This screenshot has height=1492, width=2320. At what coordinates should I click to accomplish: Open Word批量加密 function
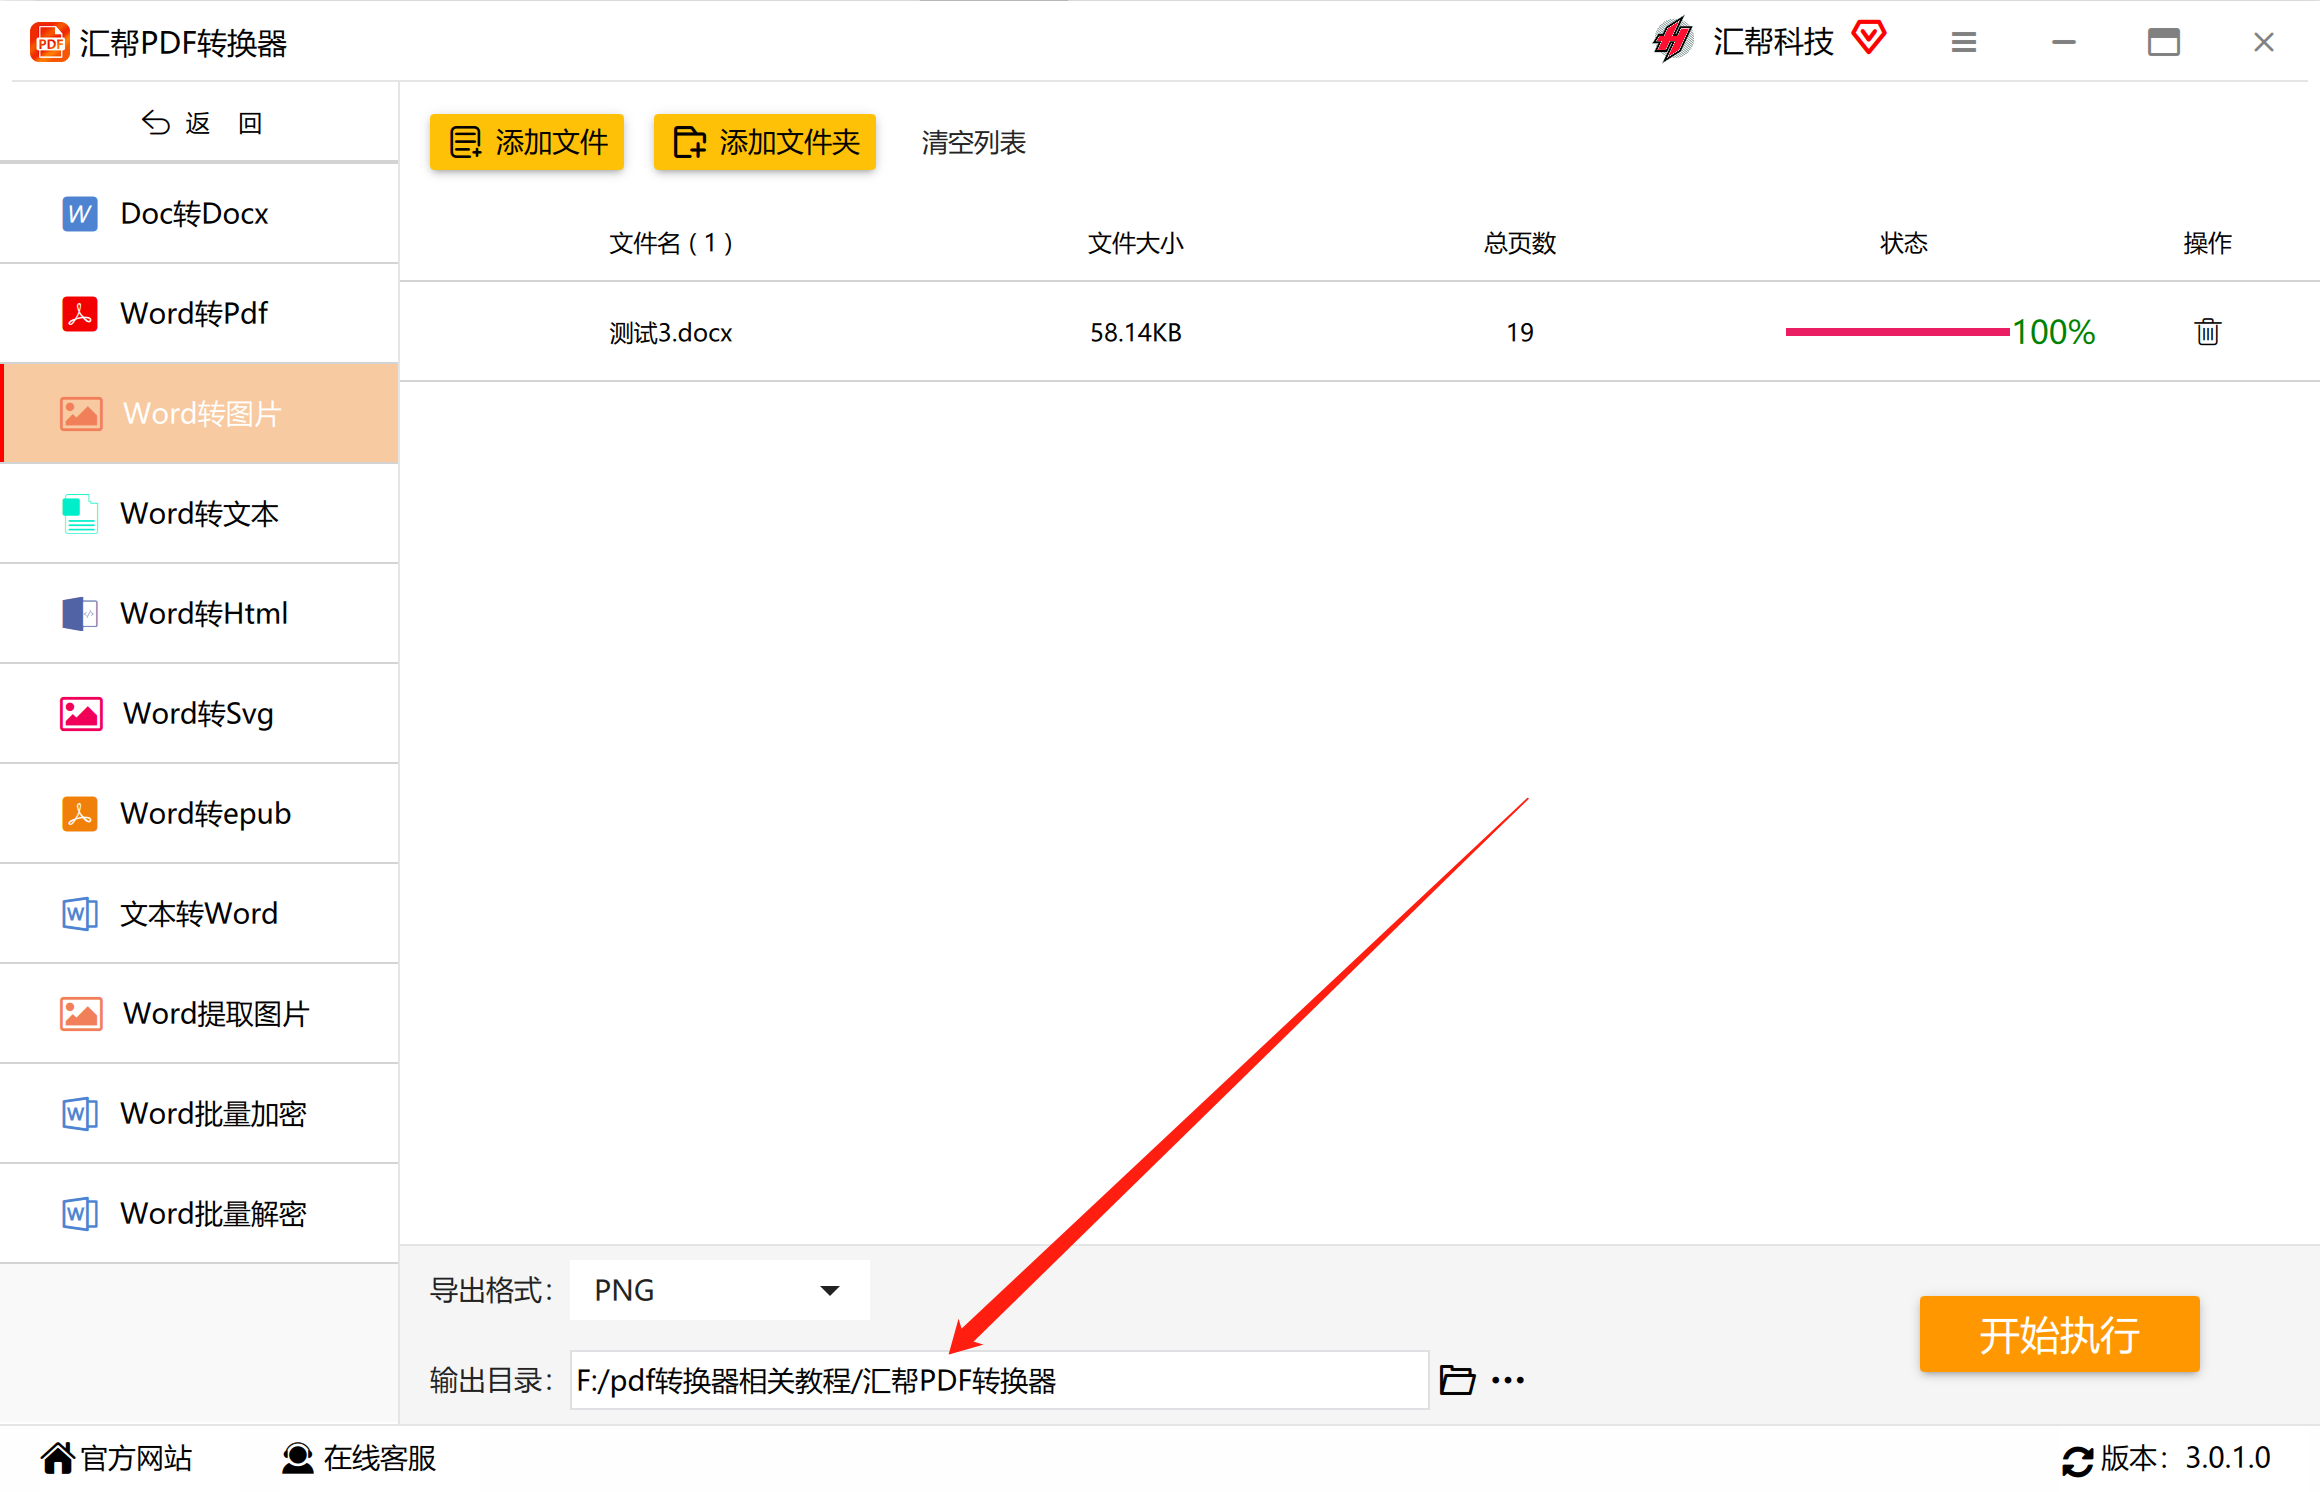tap(200, 1114)
